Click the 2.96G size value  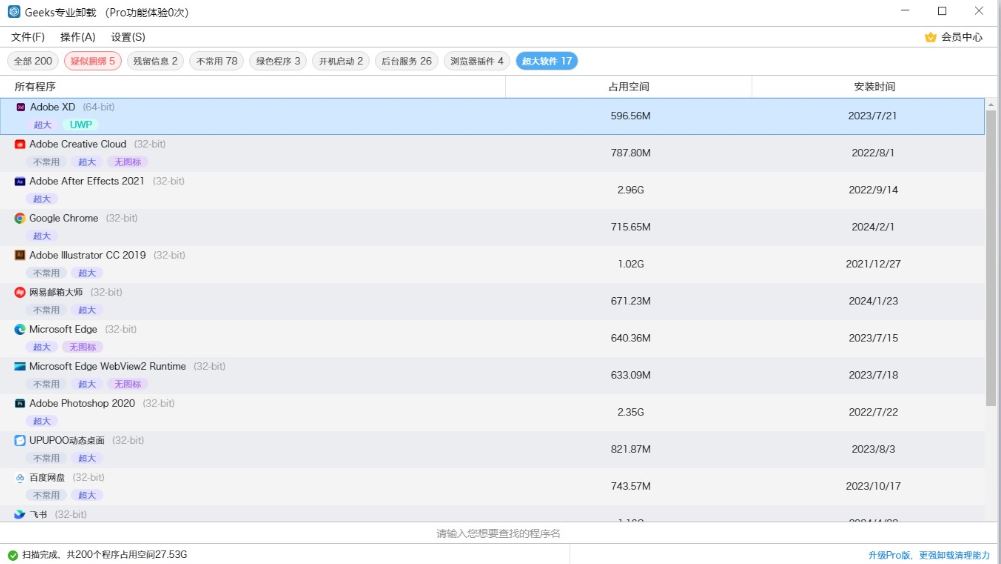(x=631, y=190)
